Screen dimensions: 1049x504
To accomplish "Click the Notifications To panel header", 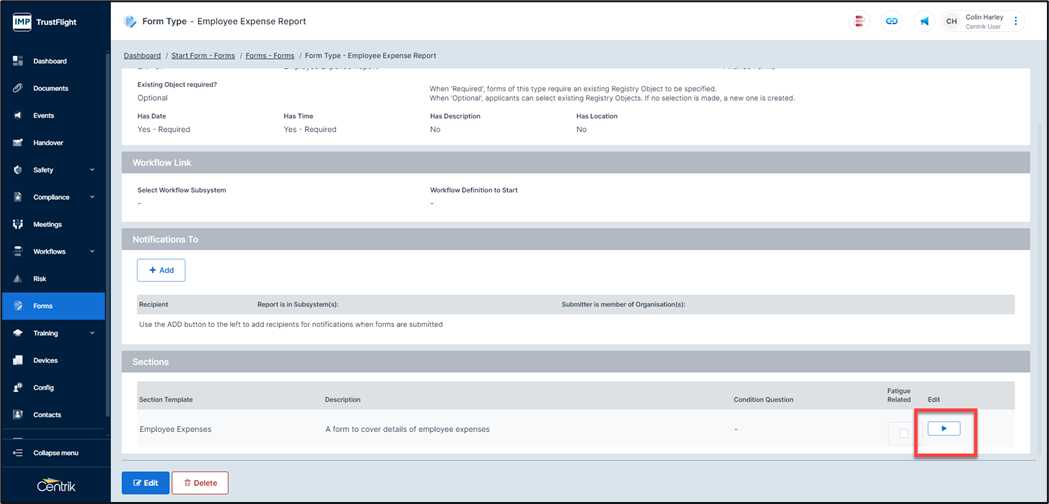I will click(x=575, y=239).
